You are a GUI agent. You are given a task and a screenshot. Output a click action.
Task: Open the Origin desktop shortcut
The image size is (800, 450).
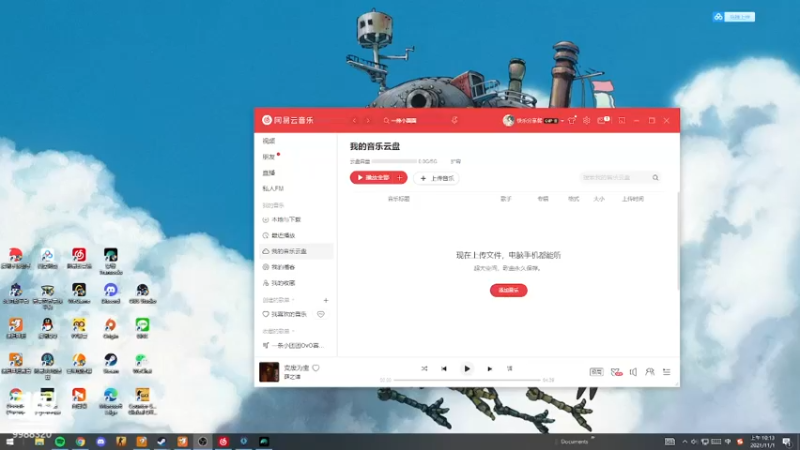pos(111,328)
